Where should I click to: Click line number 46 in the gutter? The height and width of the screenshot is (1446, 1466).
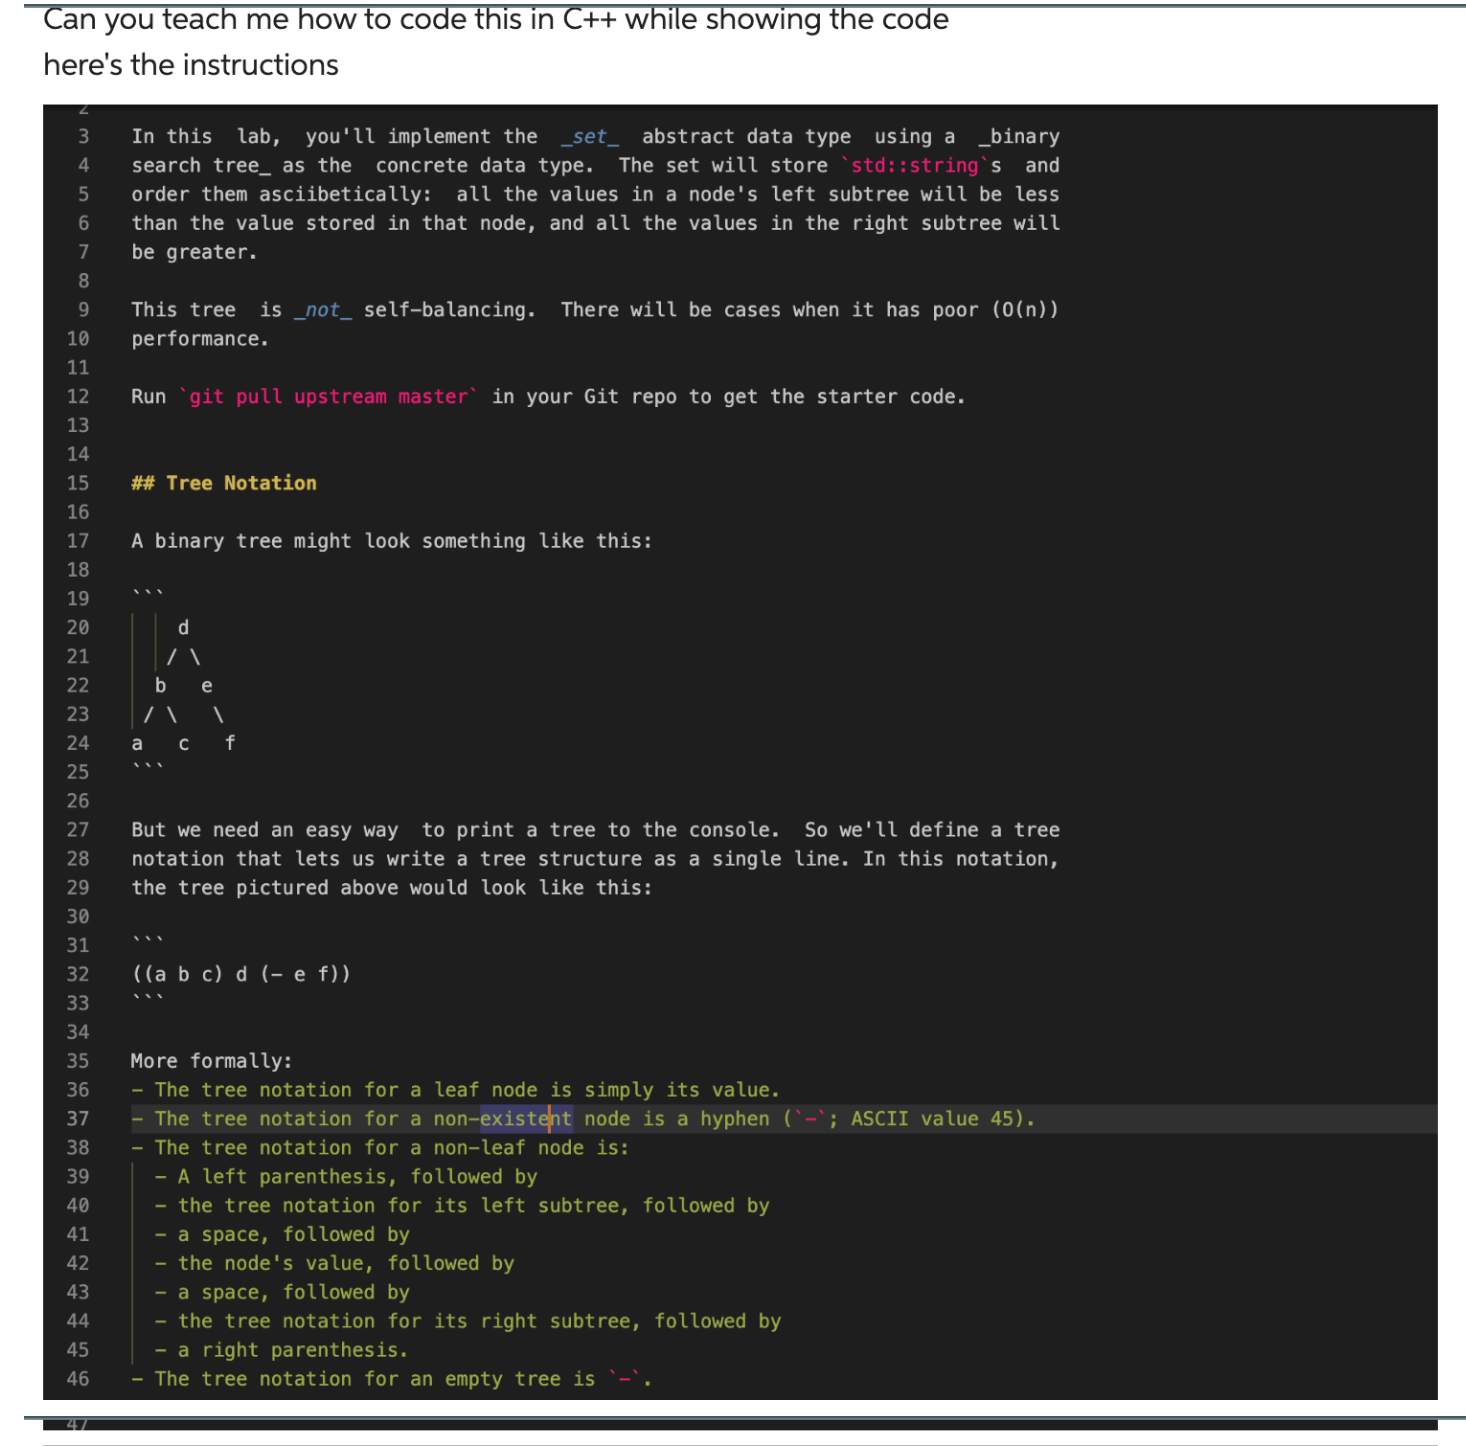77,1379
